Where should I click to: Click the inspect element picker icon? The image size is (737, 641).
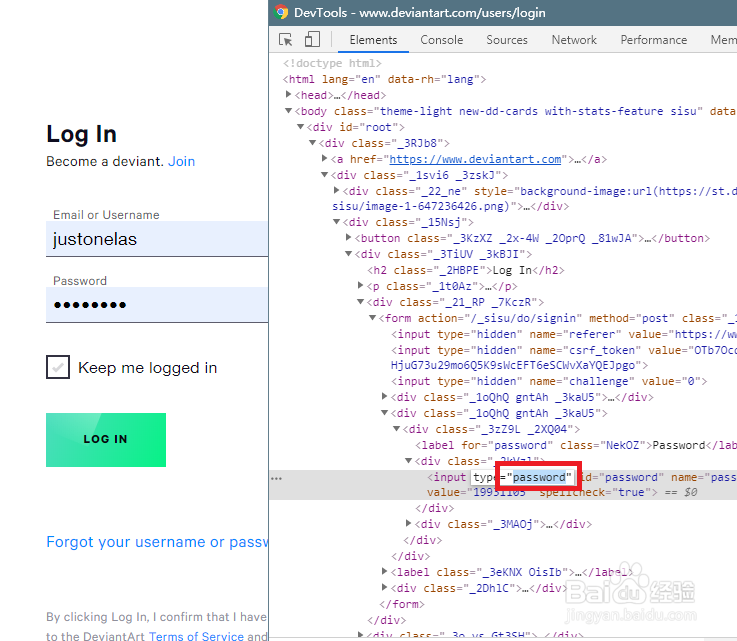[285, 39]
